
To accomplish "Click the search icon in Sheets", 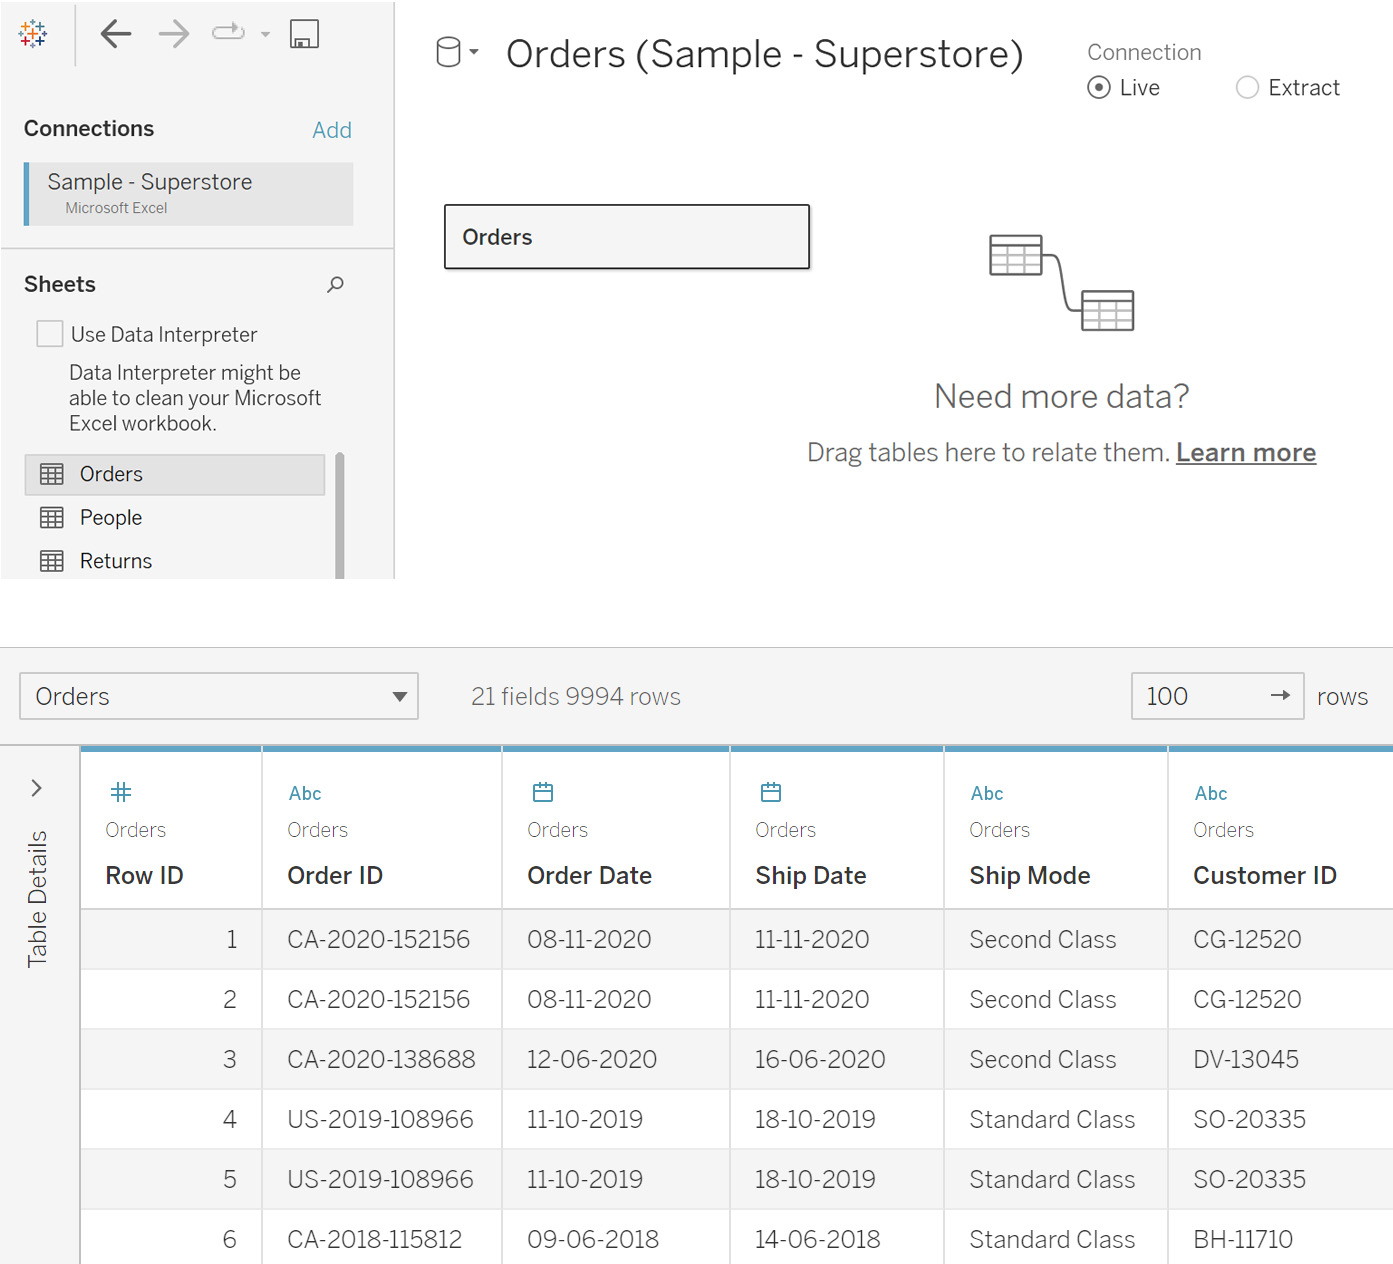I will pyautogui.click(x=335, y=285).
